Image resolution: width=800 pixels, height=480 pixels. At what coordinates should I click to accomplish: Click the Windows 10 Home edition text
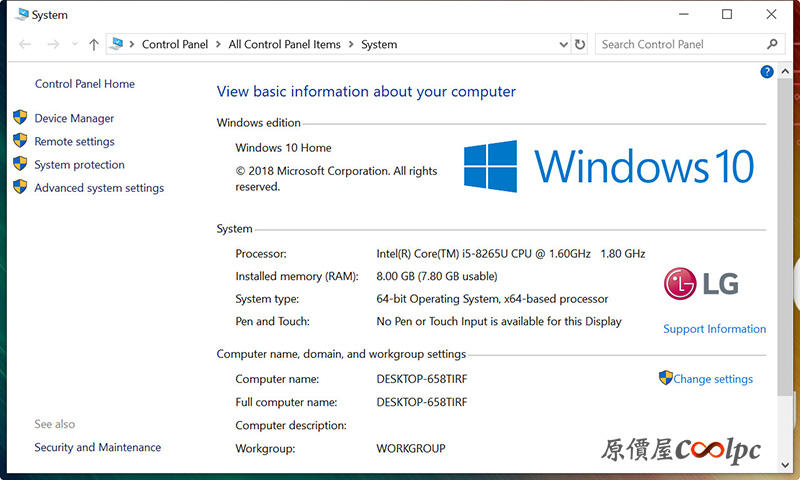pos(283,148)
